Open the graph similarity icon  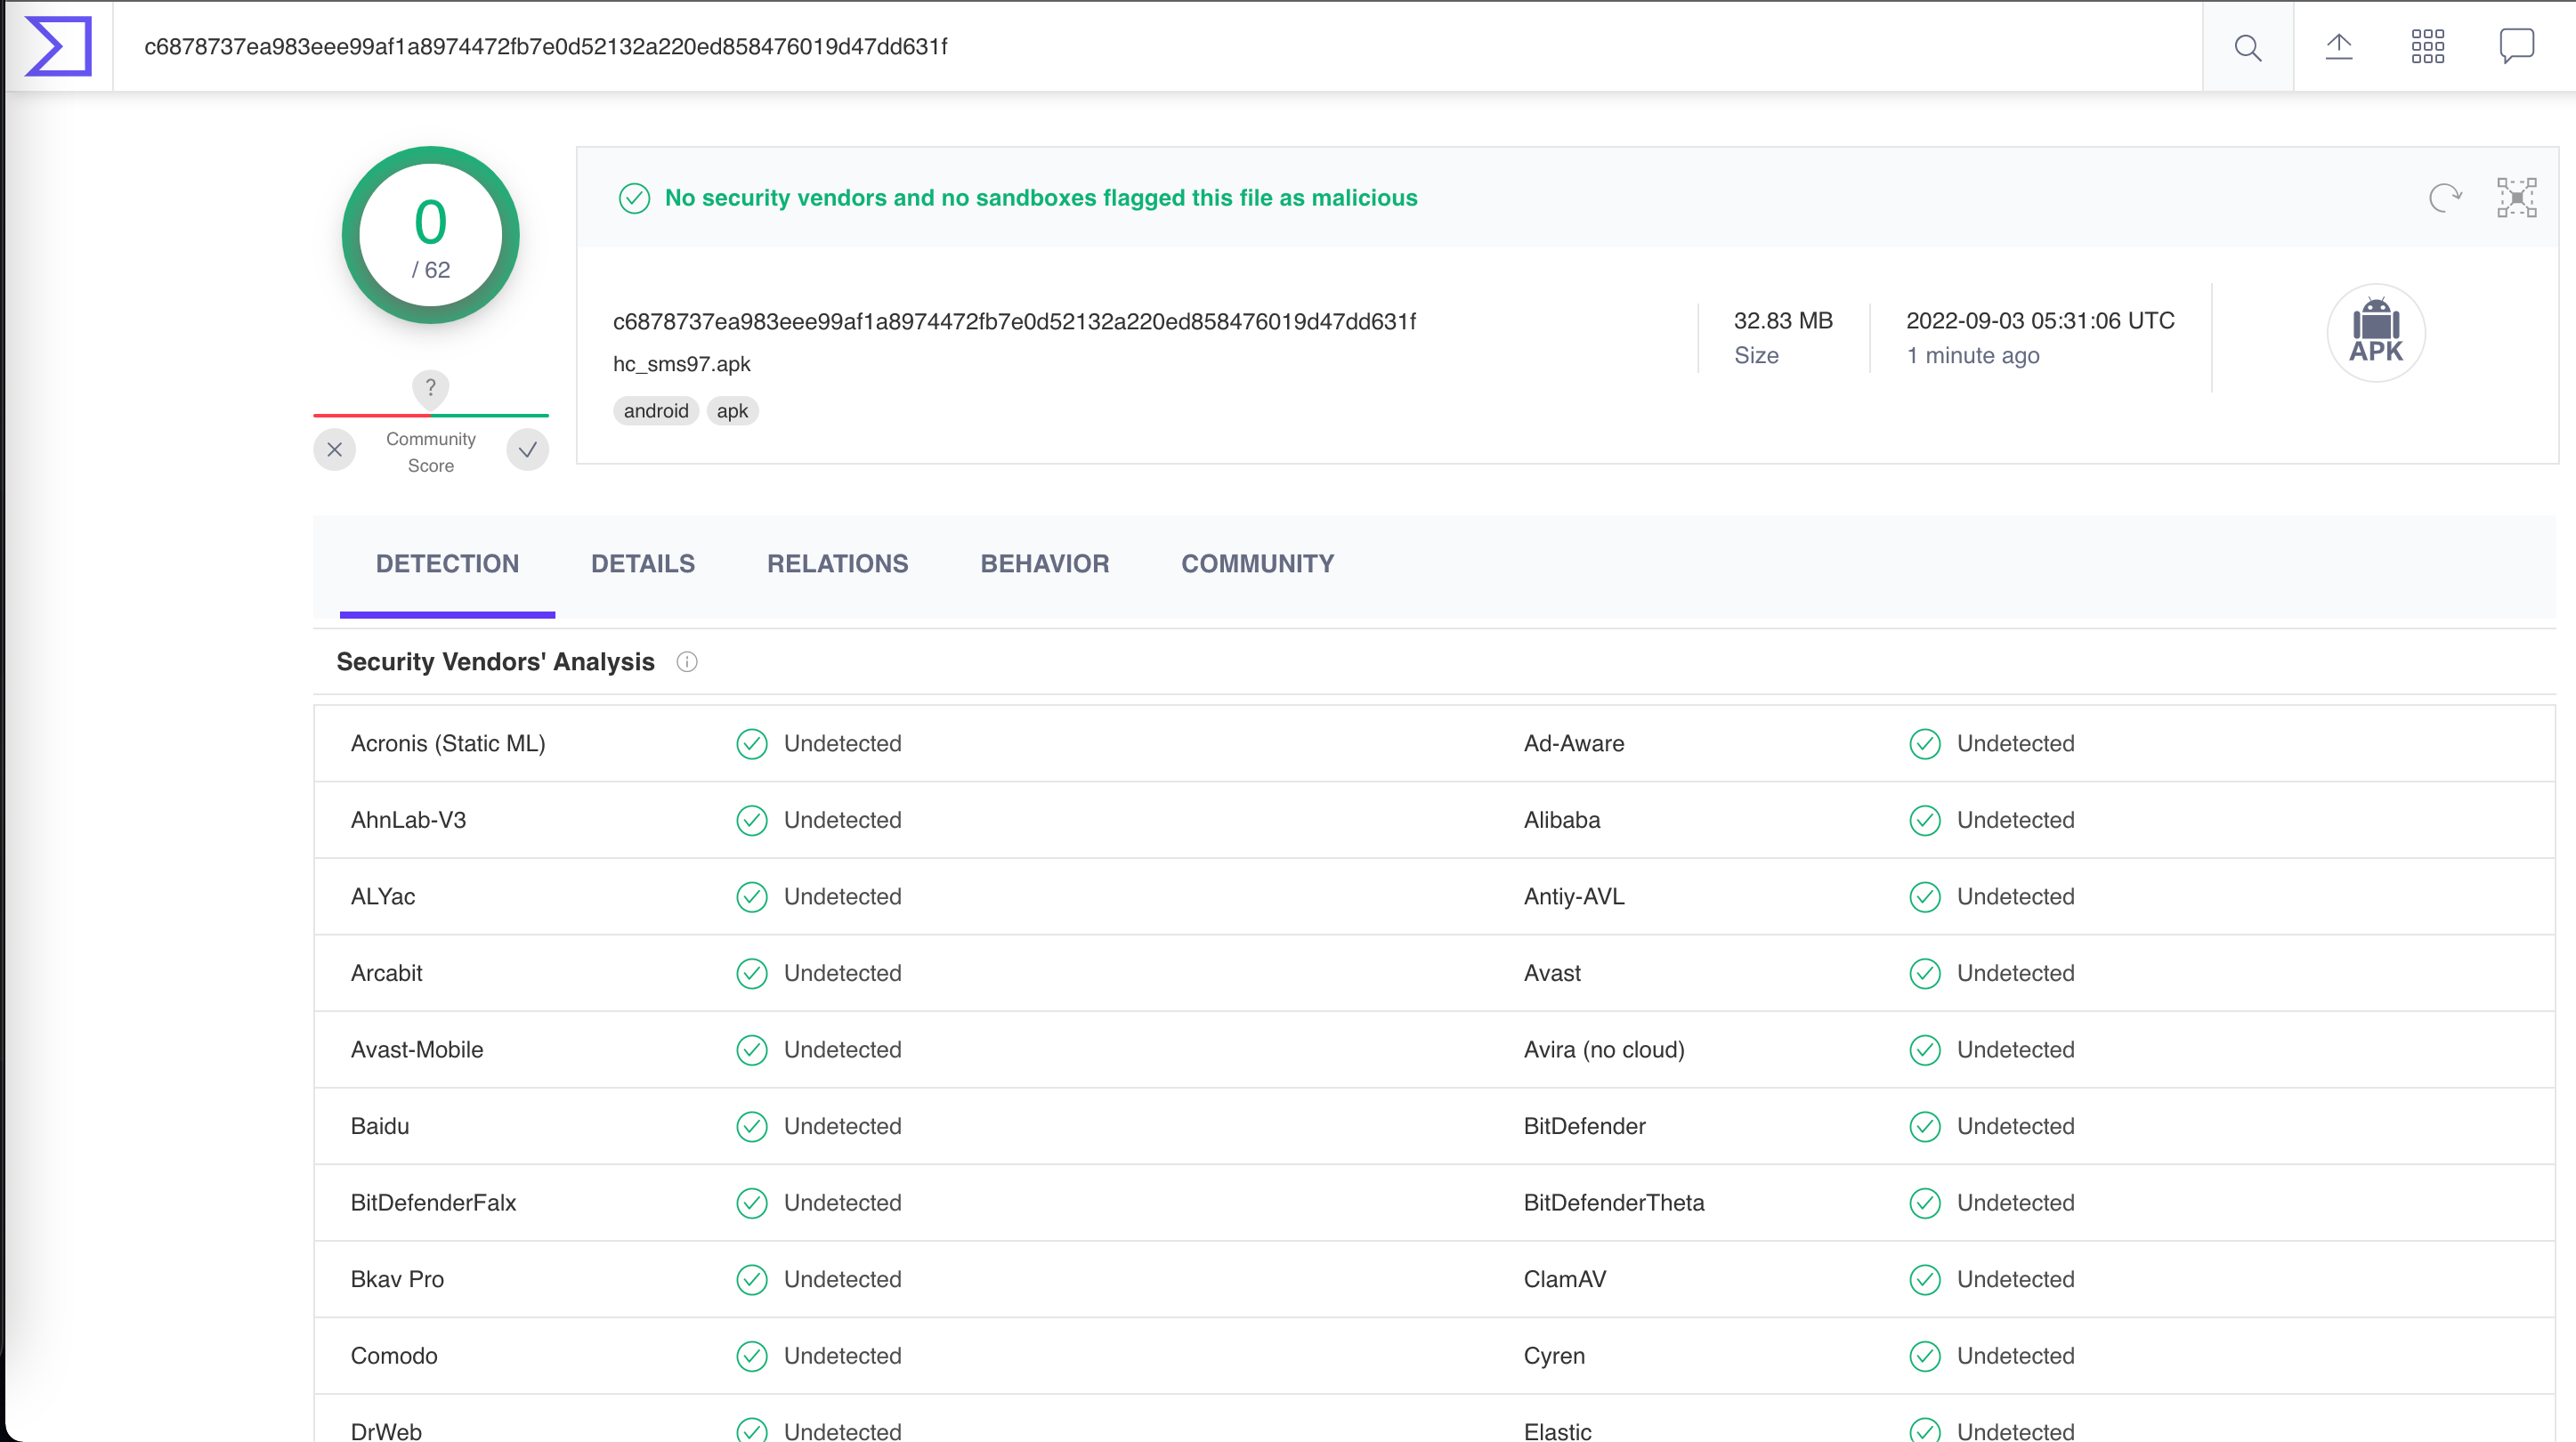[2516, 198]
